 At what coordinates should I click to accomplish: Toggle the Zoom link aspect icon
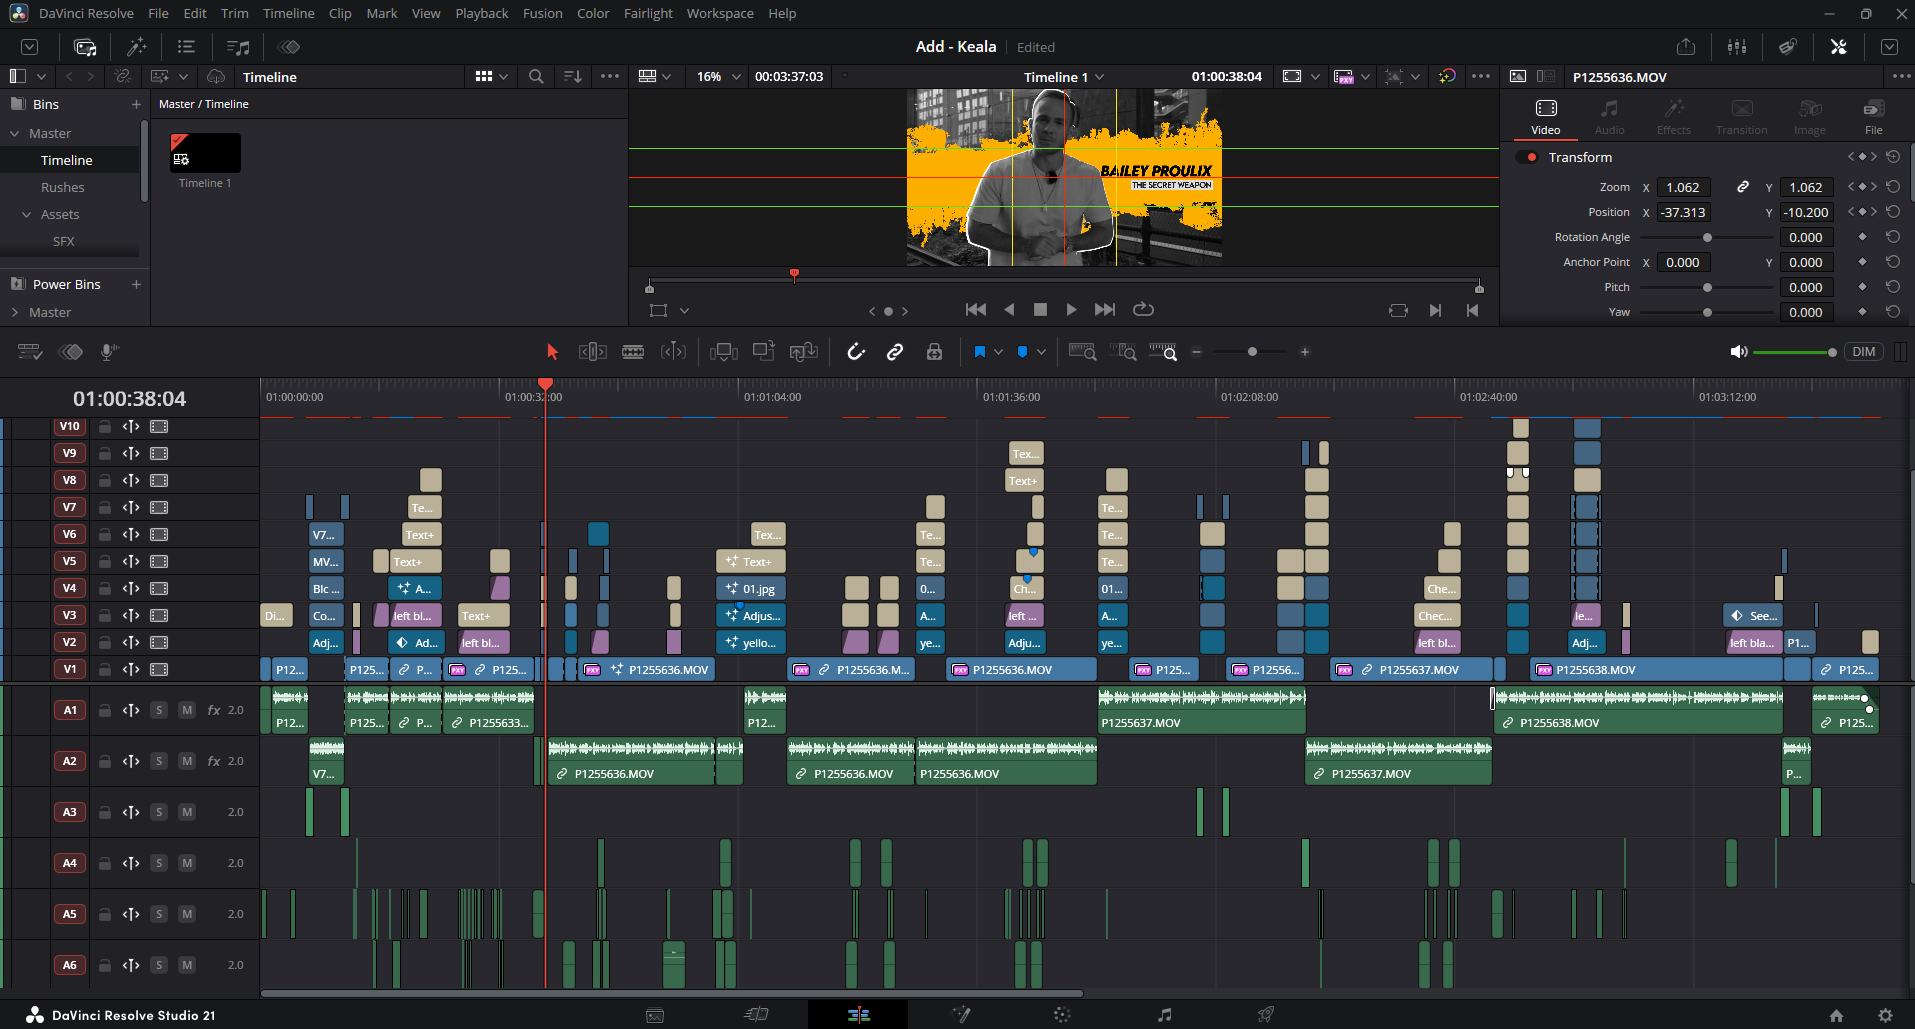1743,187
